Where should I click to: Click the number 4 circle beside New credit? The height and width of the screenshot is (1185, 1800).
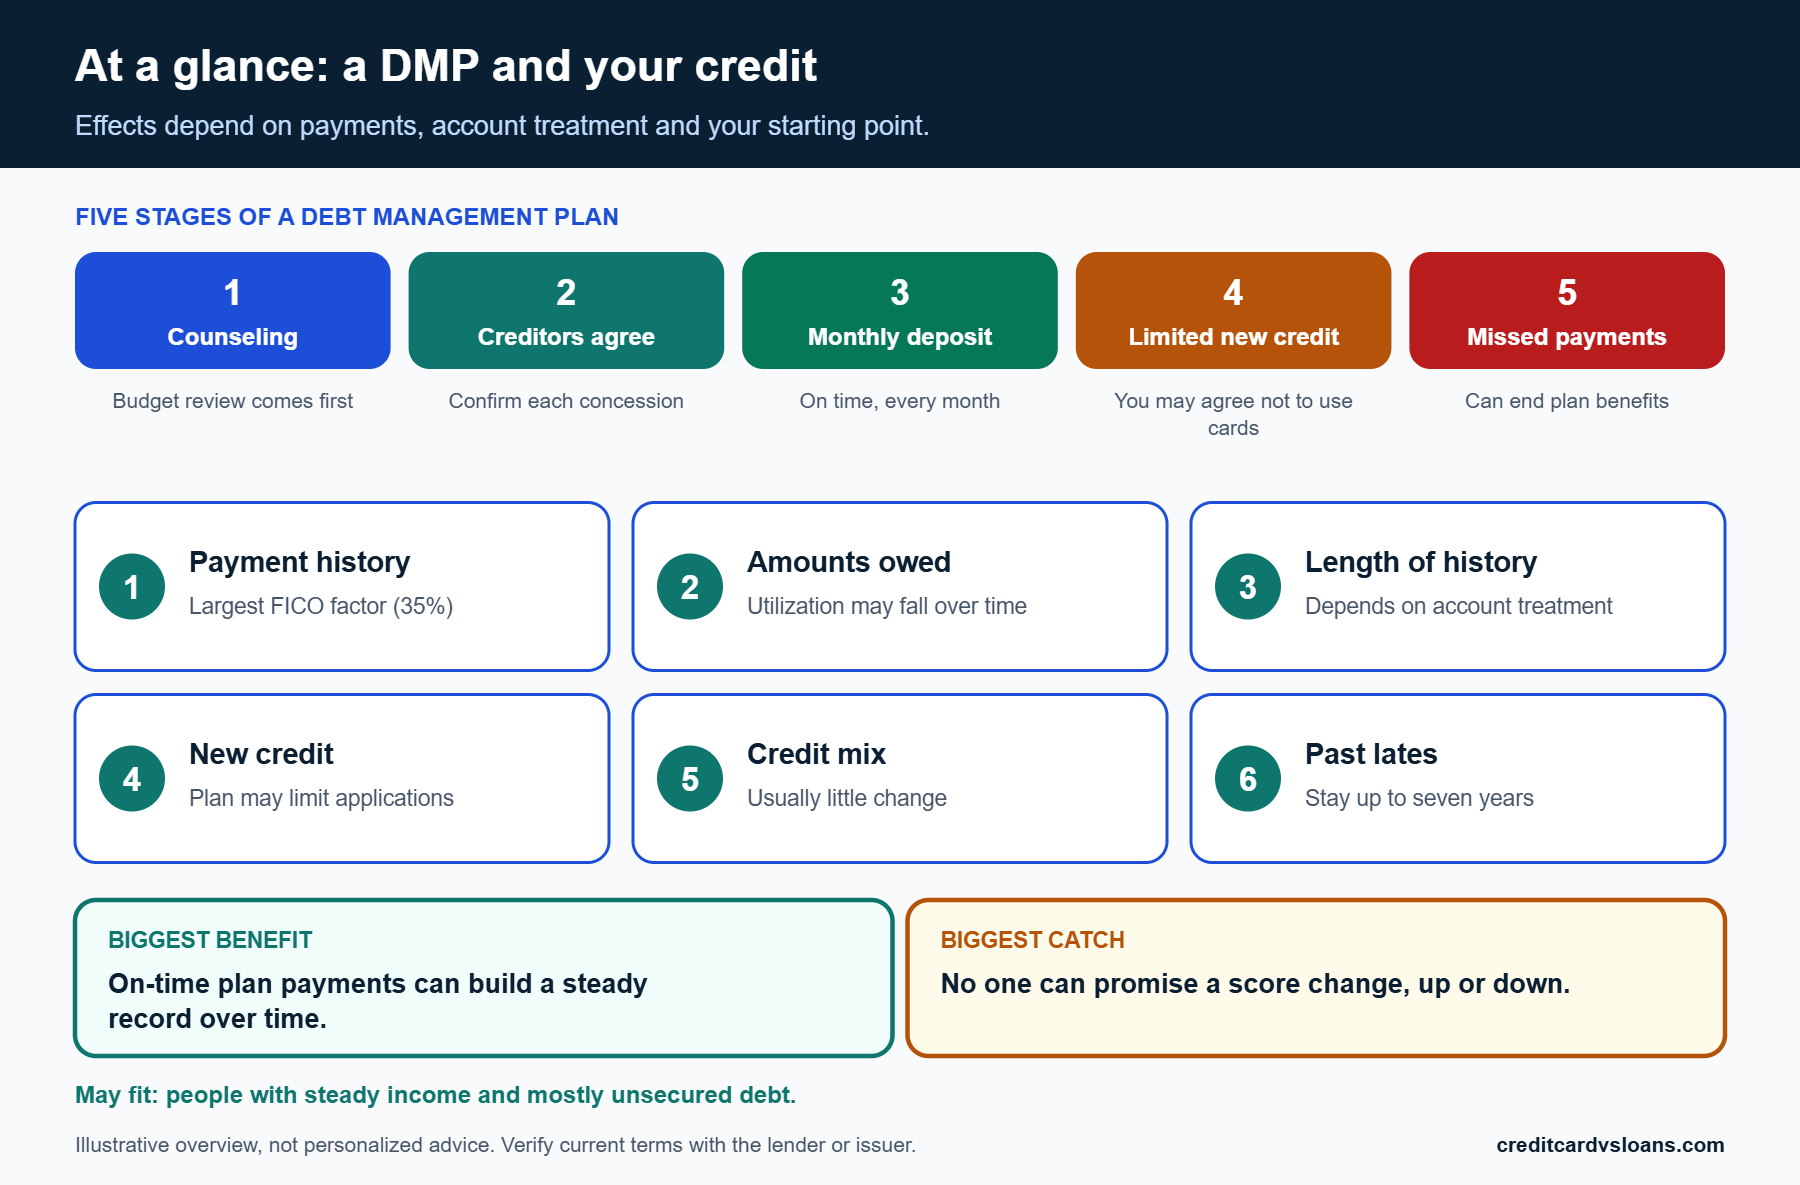pos(132,779)
